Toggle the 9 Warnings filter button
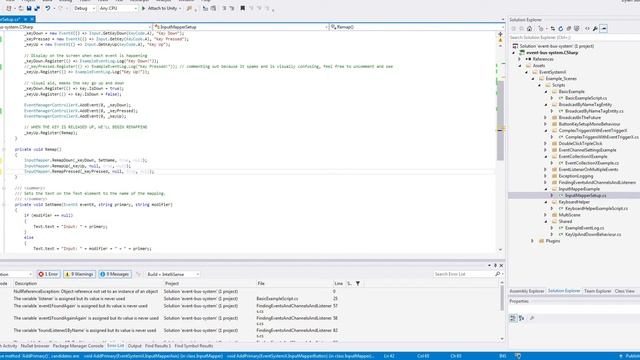Screen dimensions: 640x360 click(79, 274)
